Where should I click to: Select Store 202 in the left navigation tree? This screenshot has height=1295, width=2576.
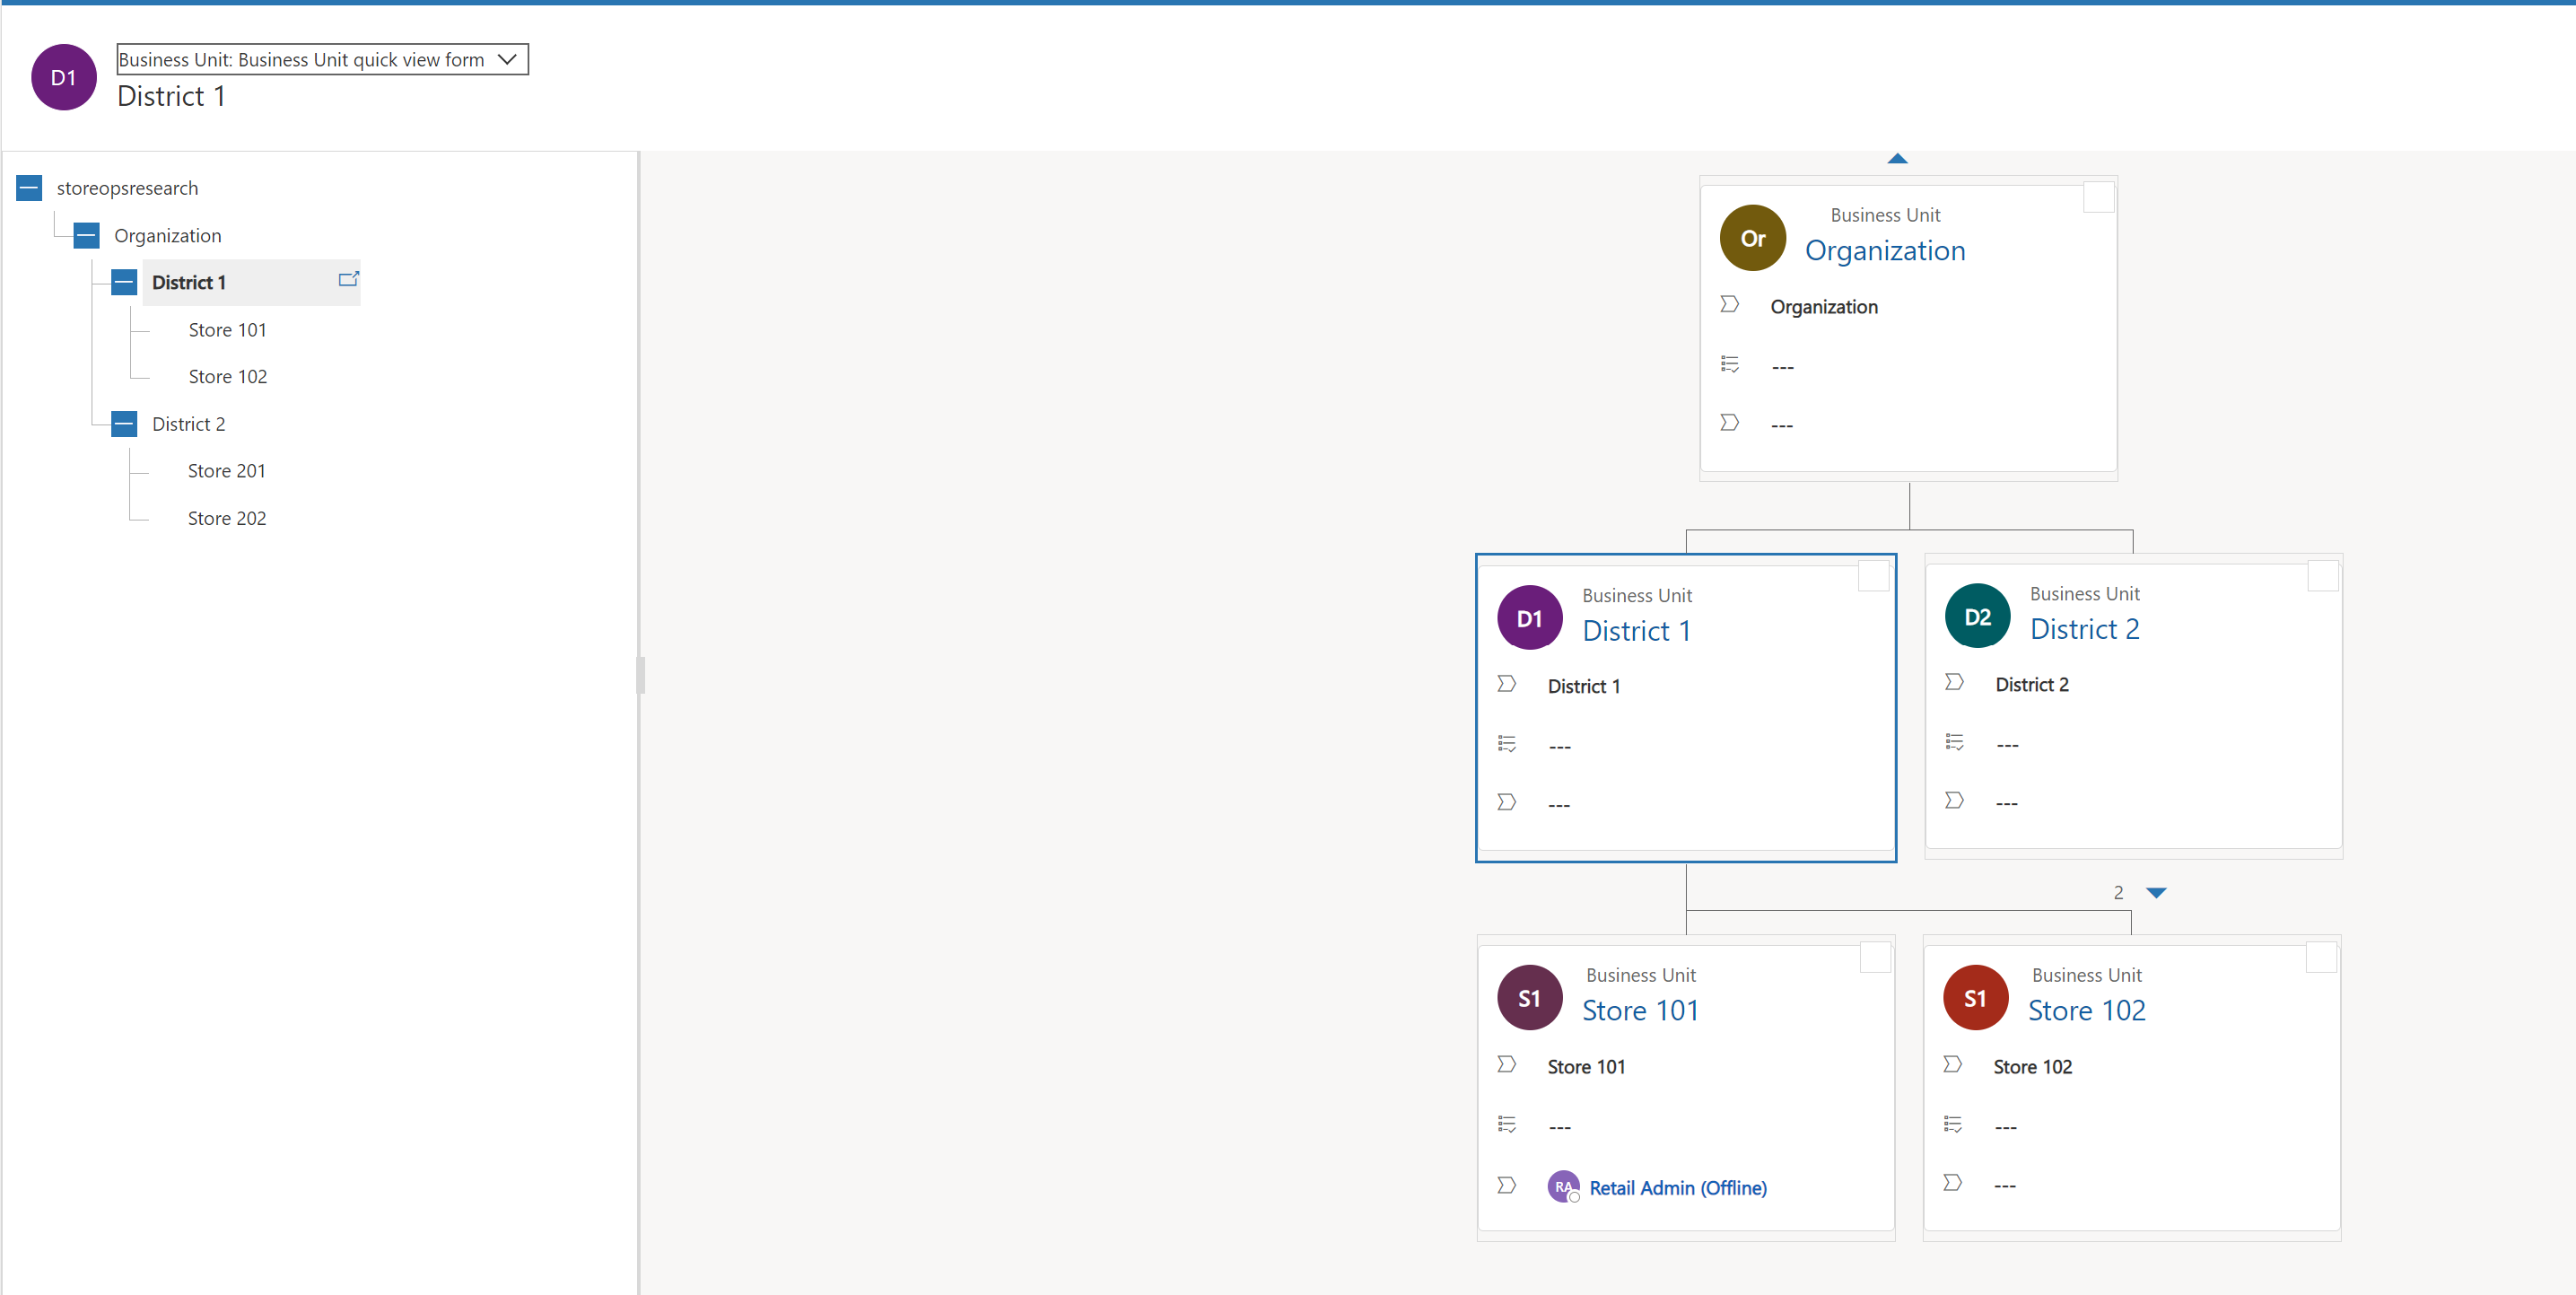[x=226, y=517]
